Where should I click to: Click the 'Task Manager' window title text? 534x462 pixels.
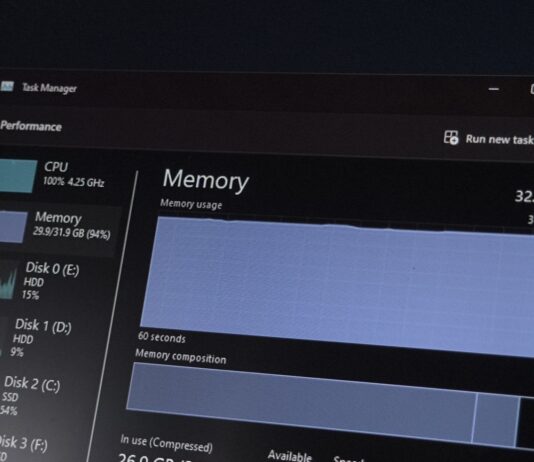point(49,88)
